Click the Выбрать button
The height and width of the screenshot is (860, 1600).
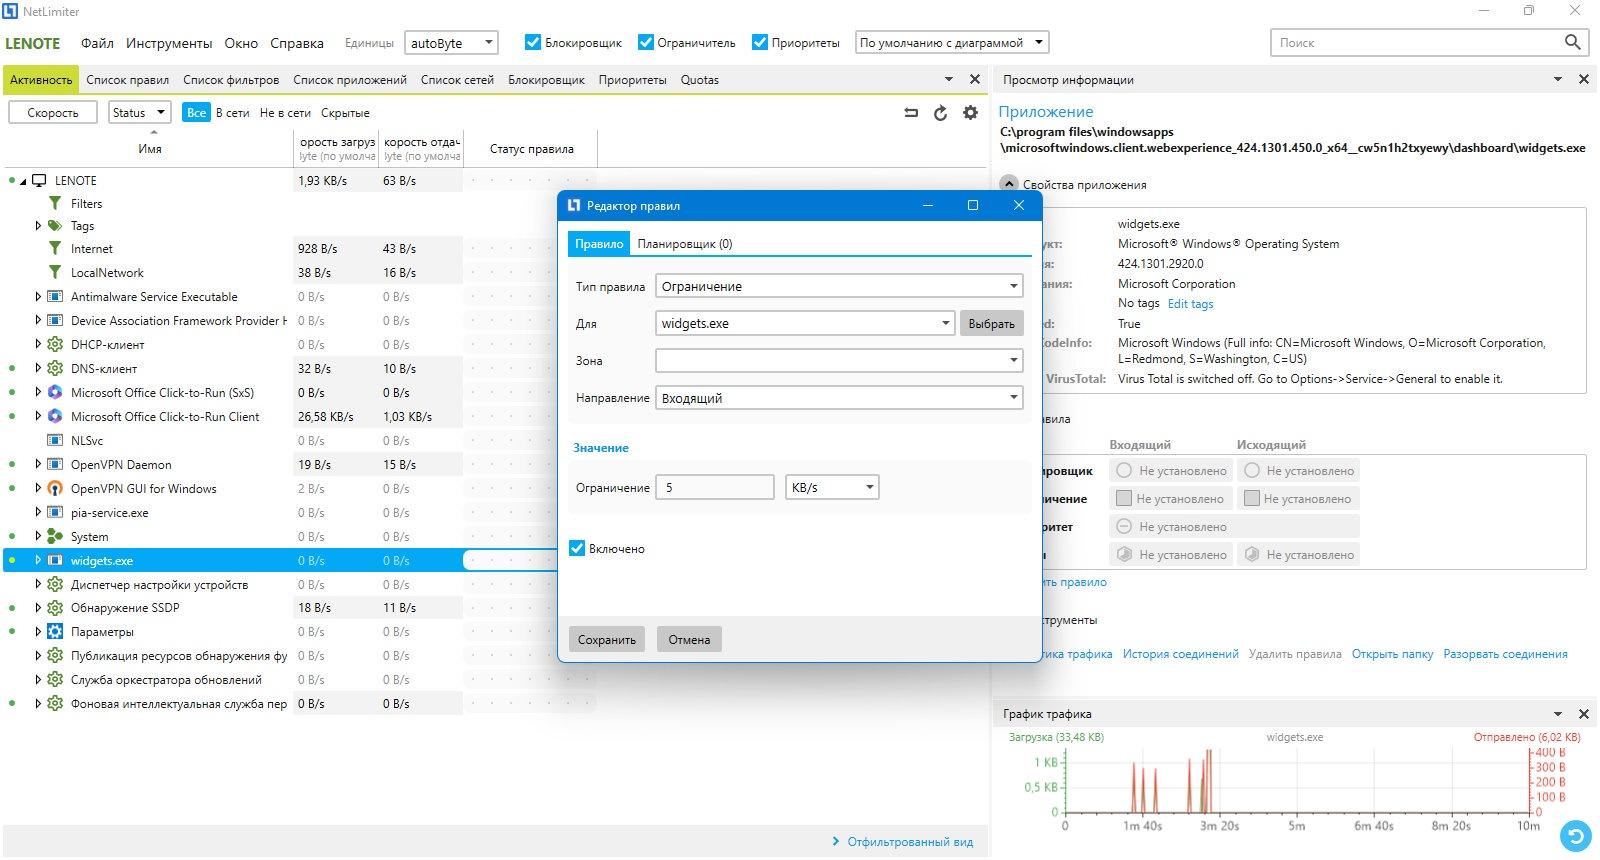click(991, 323)
